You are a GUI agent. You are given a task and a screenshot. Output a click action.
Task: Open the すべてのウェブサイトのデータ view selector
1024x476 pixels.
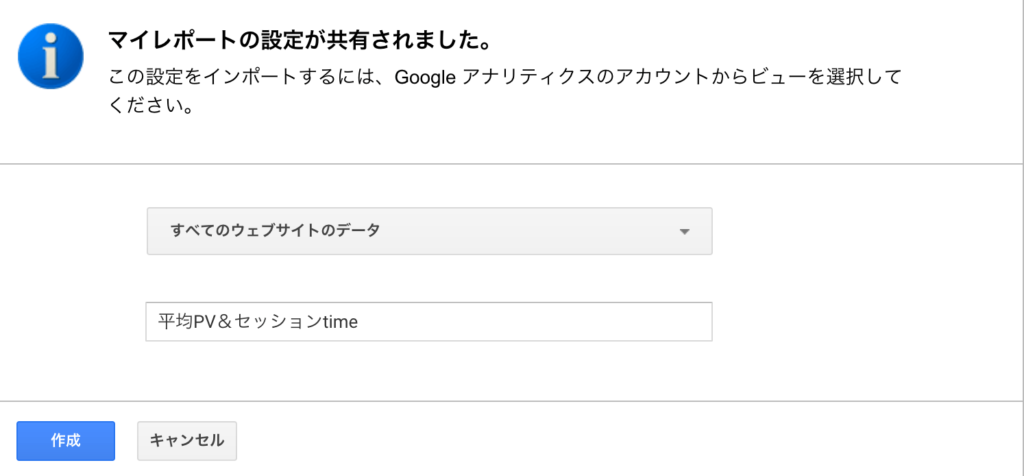click(x=429, y=231)
